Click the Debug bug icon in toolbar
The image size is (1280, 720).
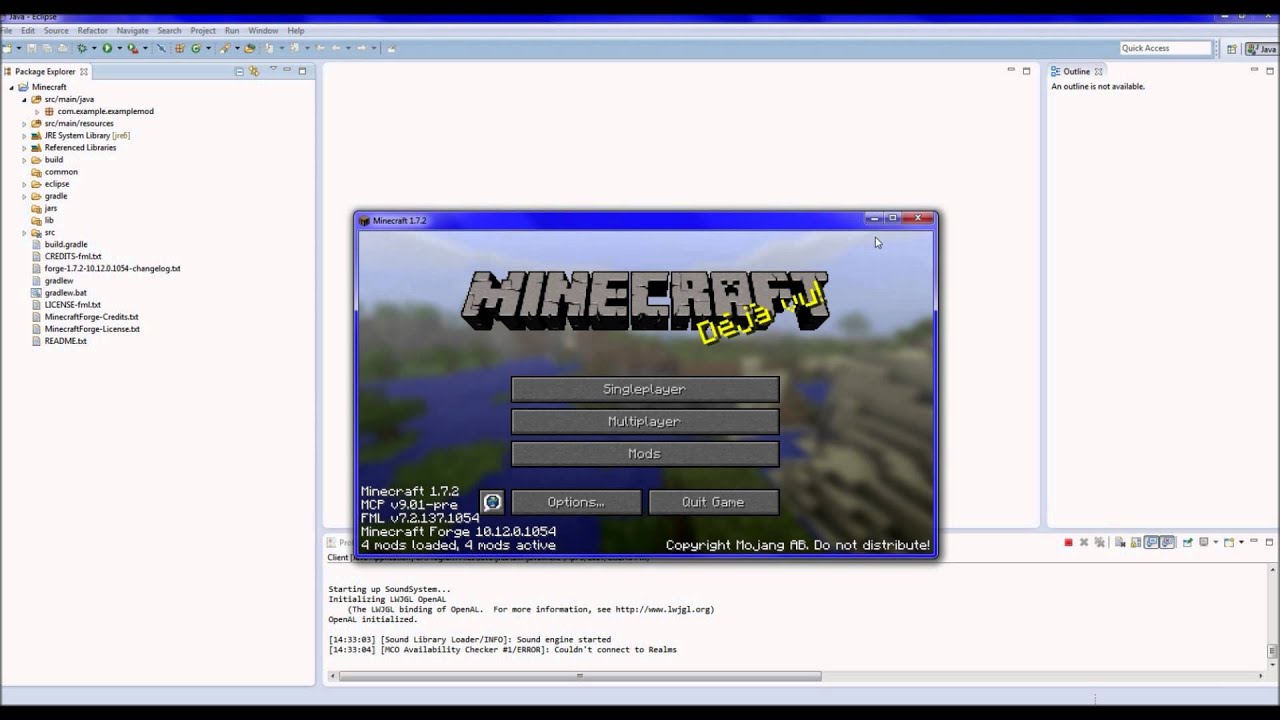click(x=82, y=48)
